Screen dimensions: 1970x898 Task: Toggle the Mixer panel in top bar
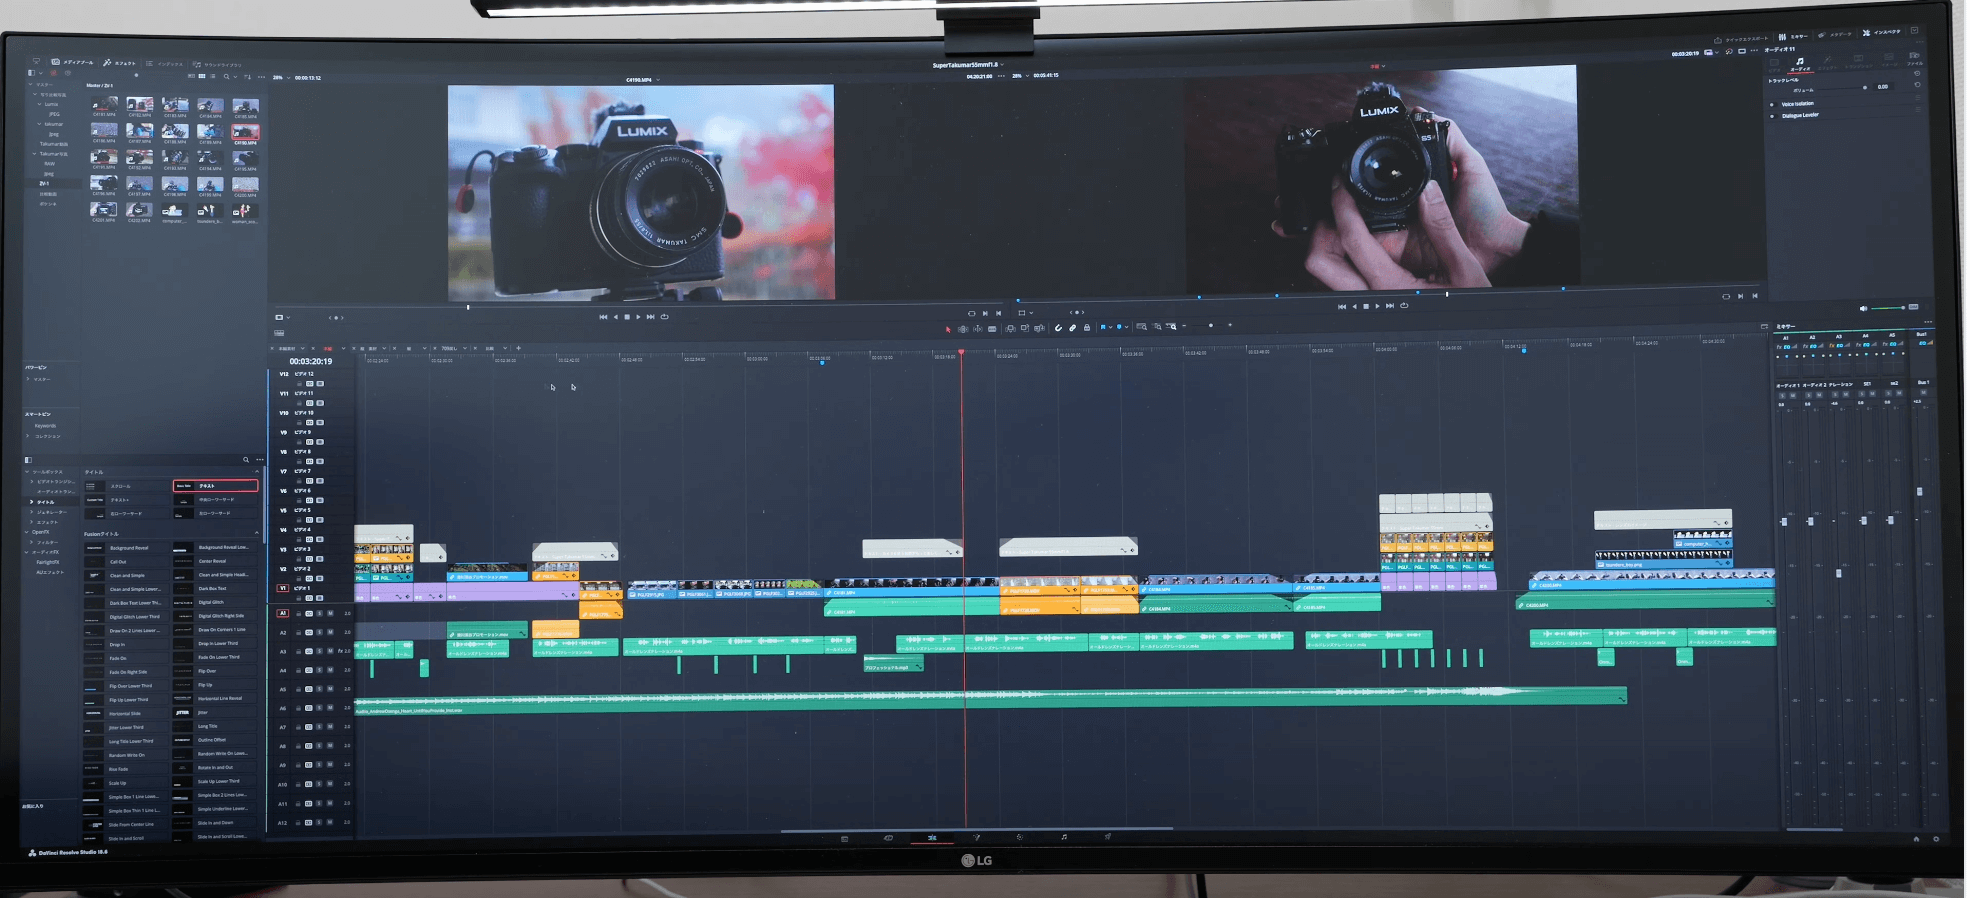(1794, 36)
